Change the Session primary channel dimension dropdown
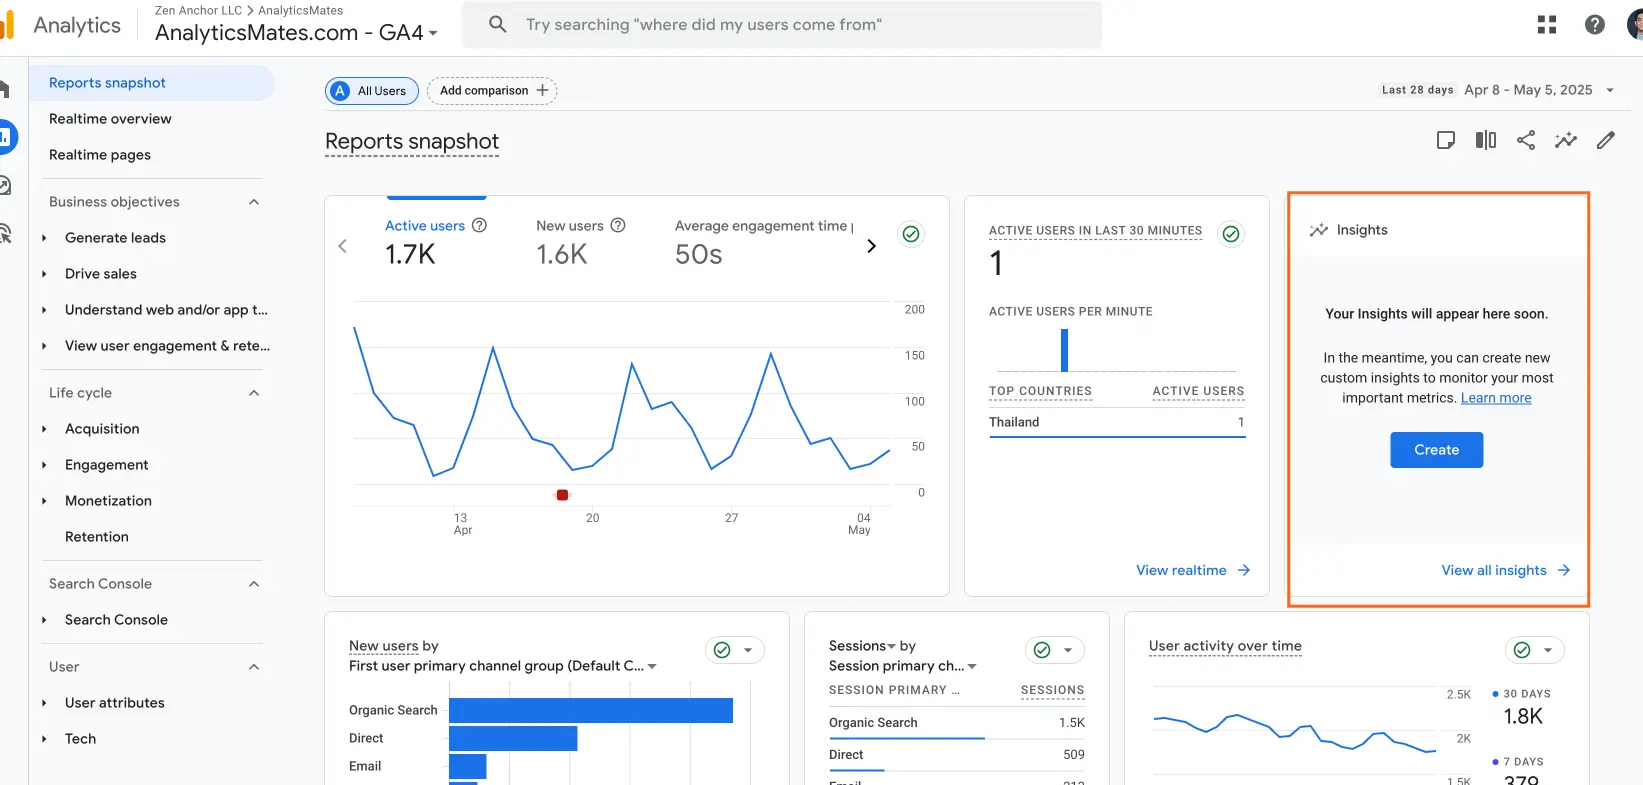The width and height of the screenshot is (1643, 785). tap(903, 666)
